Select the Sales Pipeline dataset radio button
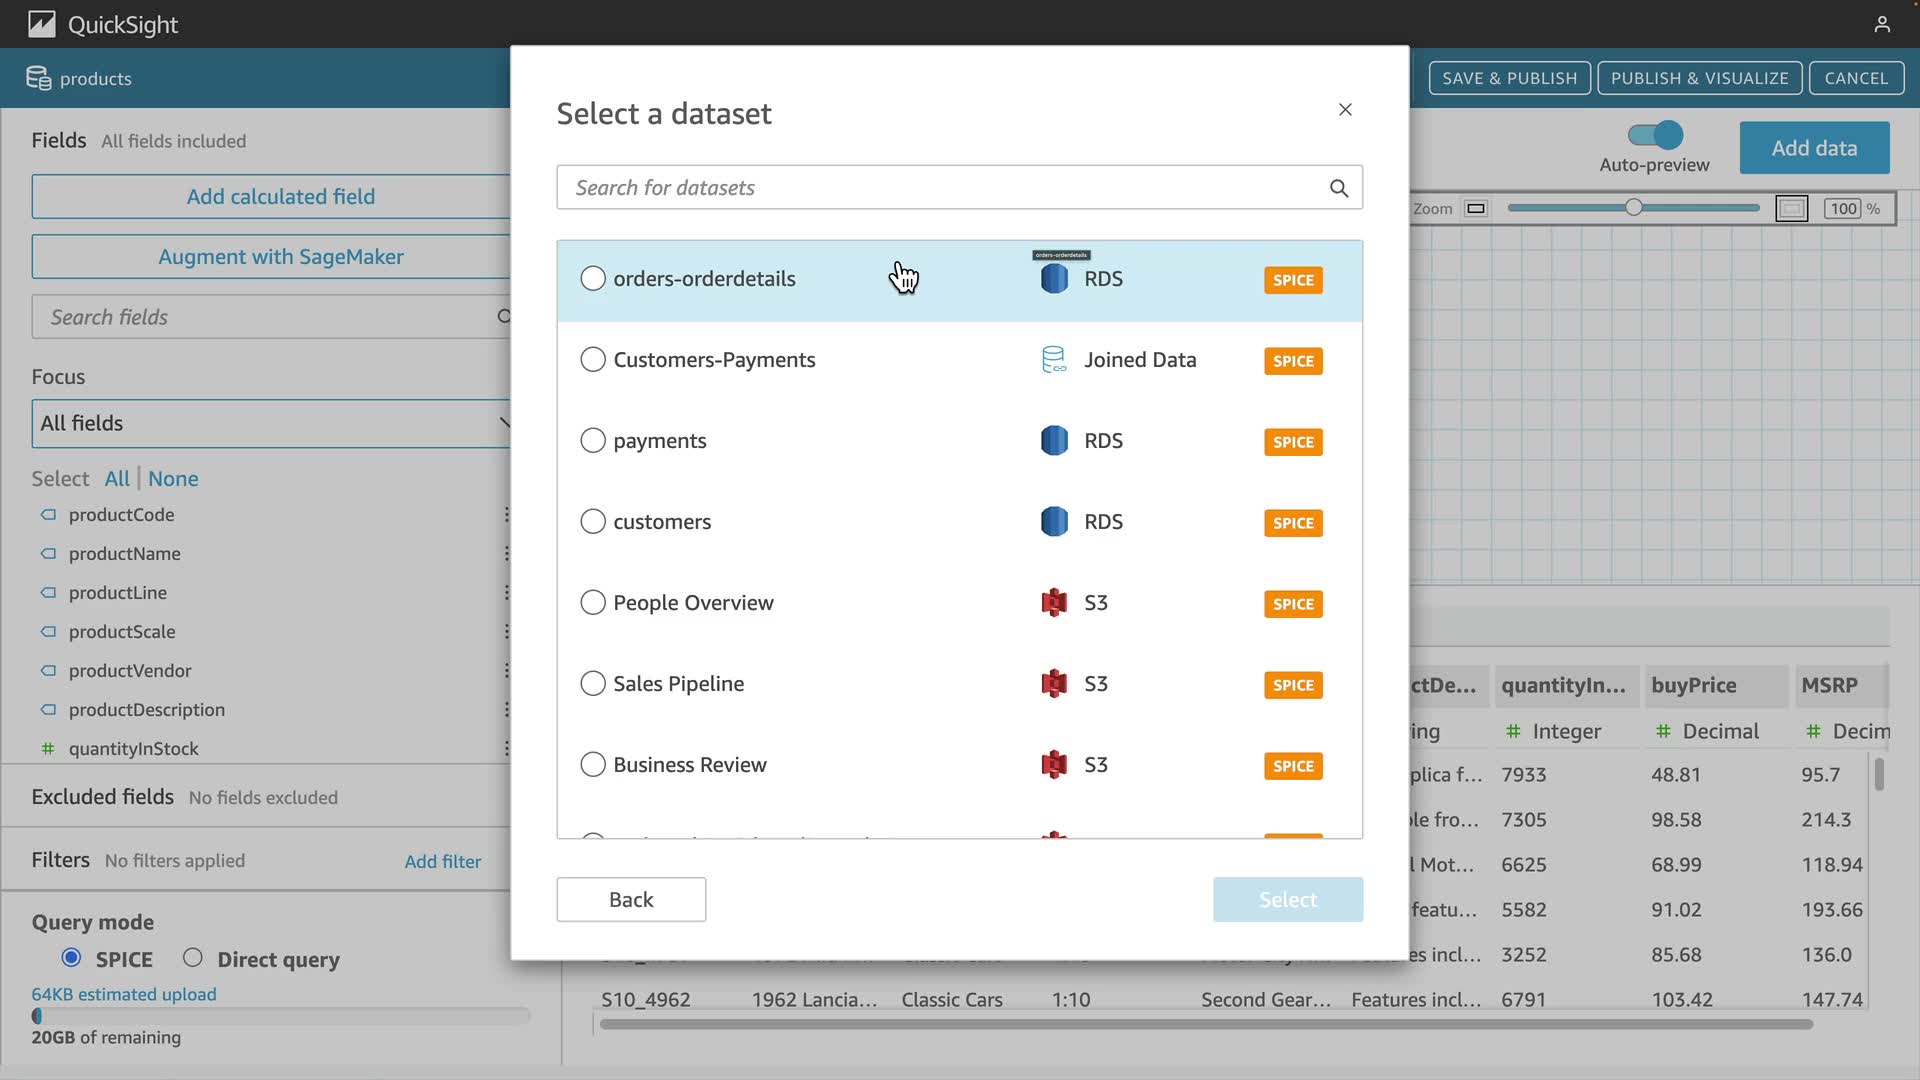Image resolution: width=1920 pixels, height=1080 pixels. [593, 684]
